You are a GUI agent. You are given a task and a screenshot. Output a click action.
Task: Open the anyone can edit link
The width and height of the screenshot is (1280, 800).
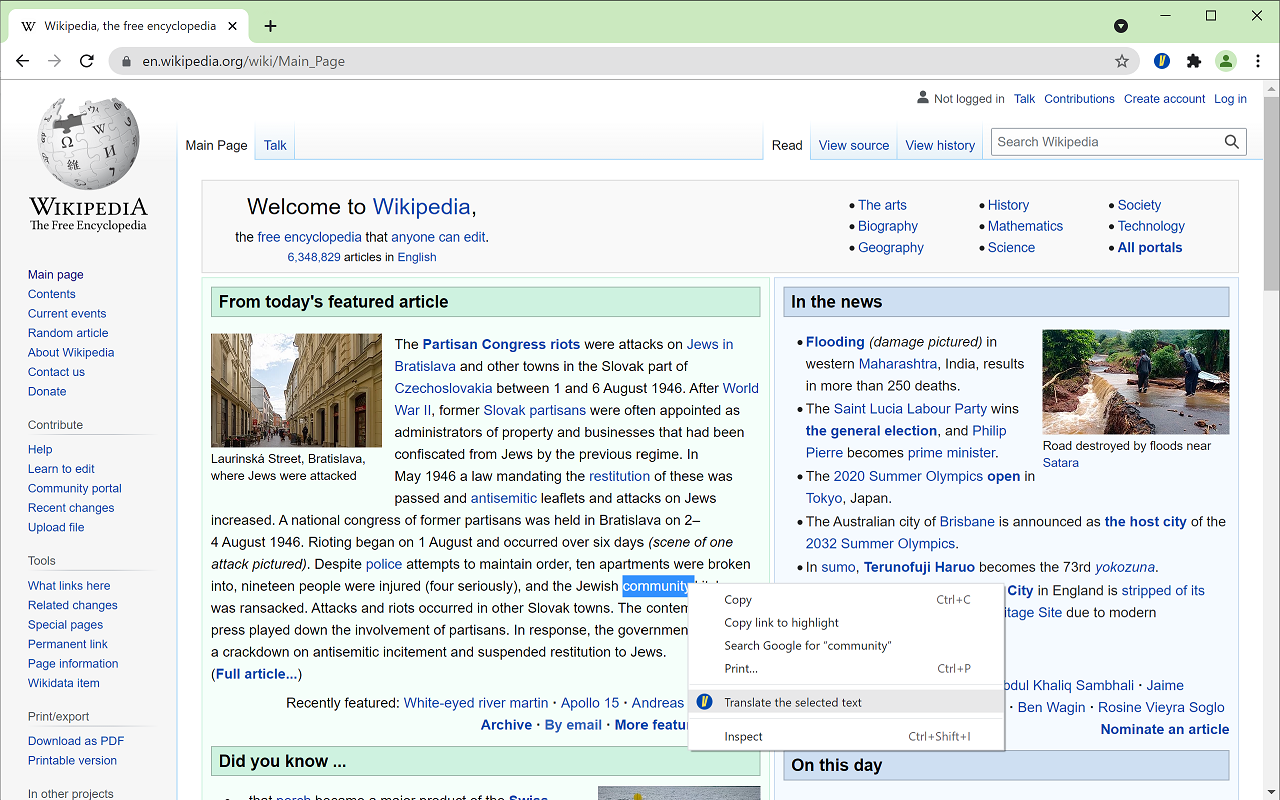[x=438, y=237]
